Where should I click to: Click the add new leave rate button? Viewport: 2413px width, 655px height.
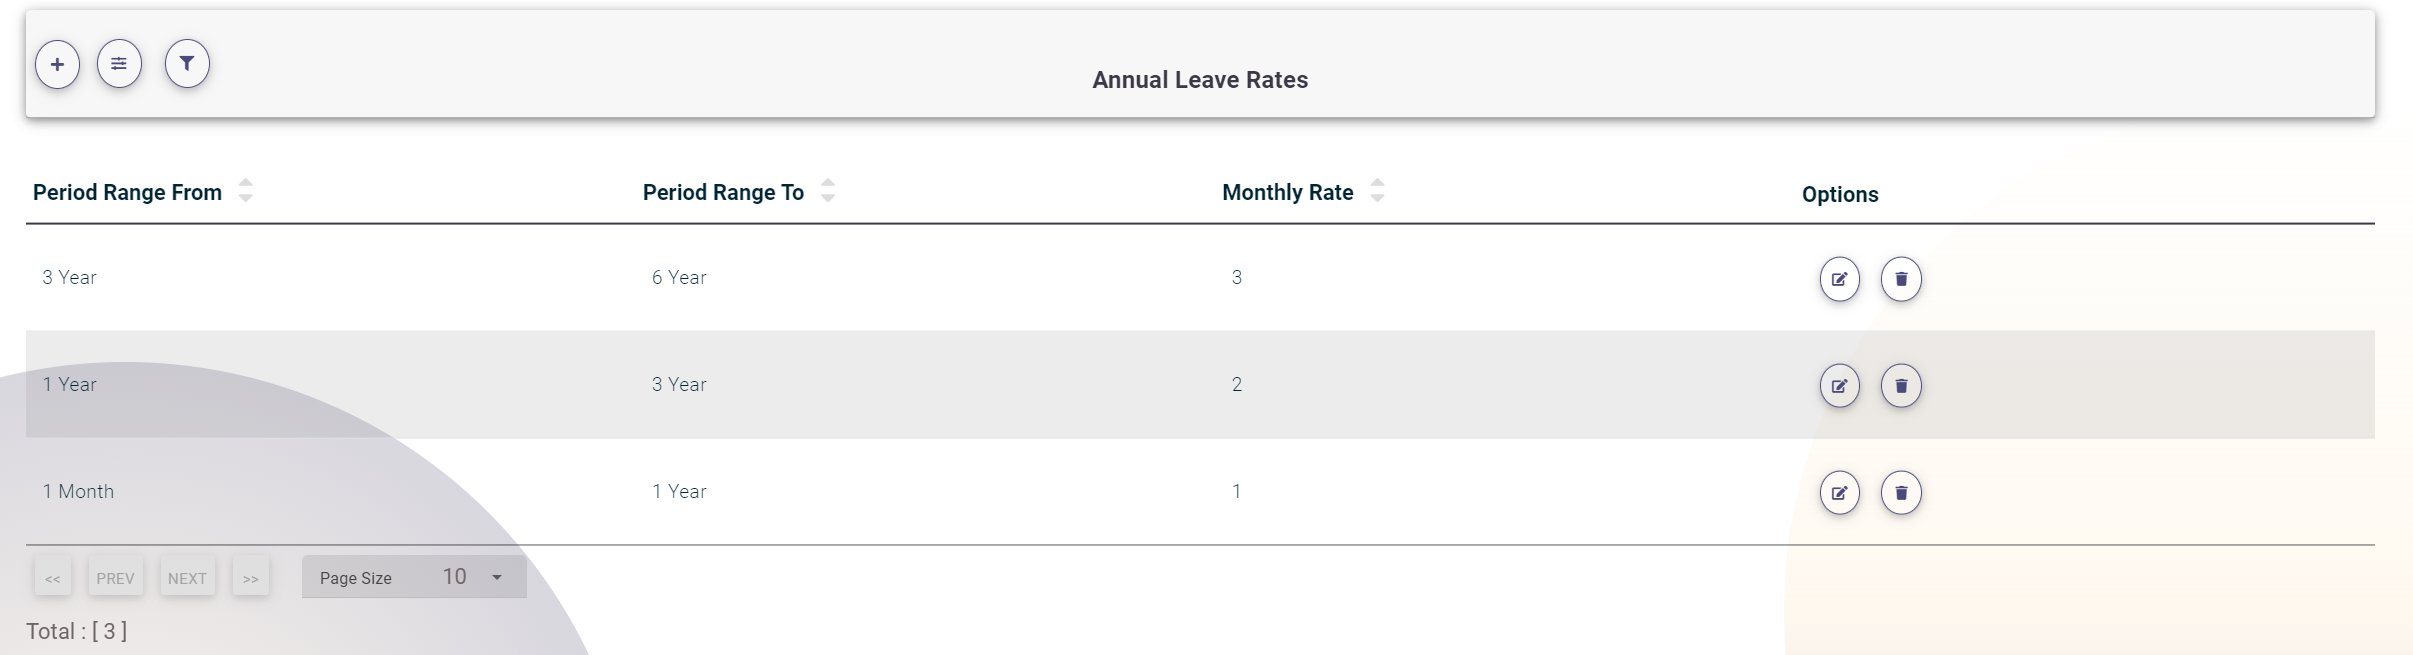click(57, 63)
